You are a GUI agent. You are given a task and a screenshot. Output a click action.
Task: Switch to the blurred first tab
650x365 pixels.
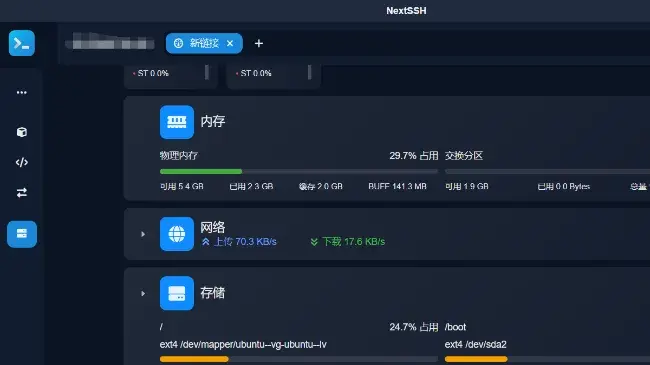tap(110, 42)
